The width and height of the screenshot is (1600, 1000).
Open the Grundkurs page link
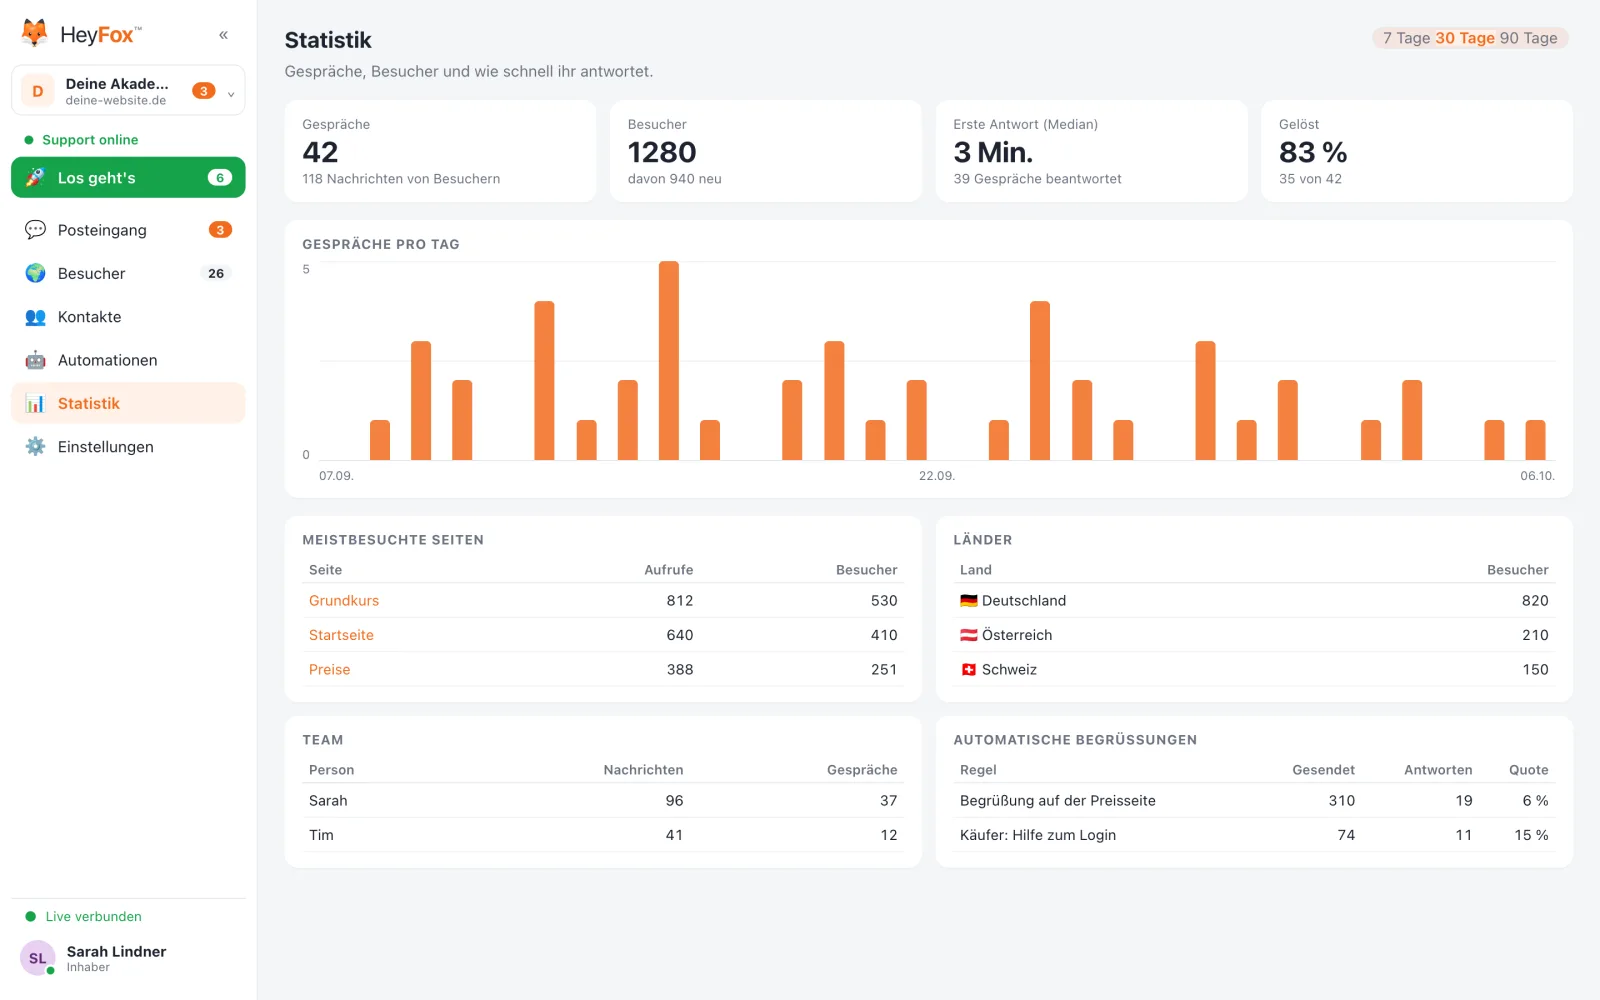pos(344,601)
